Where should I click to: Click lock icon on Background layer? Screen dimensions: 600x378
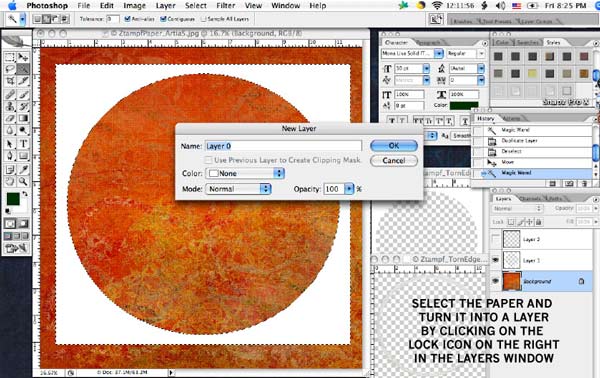pyautogui.click(x=581, y=282)
